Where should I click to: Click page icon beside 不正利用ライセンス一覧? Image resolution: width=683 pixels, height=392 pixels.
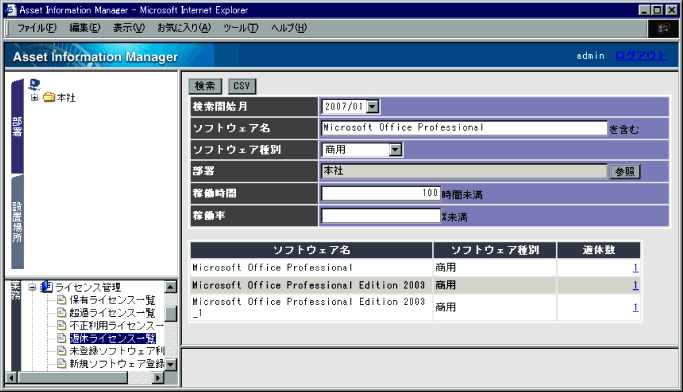(62, 325)
